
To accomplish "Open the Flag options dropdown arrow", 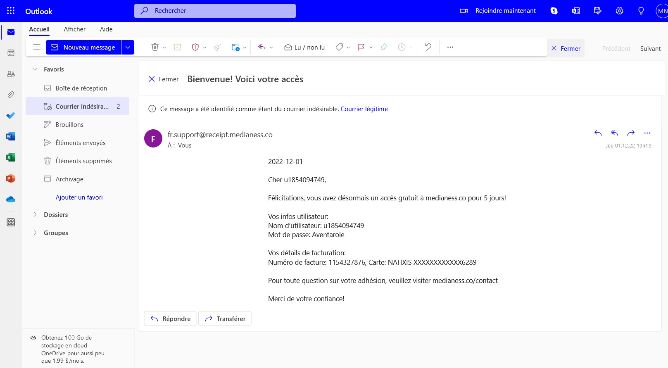I will tap(371, 47).
